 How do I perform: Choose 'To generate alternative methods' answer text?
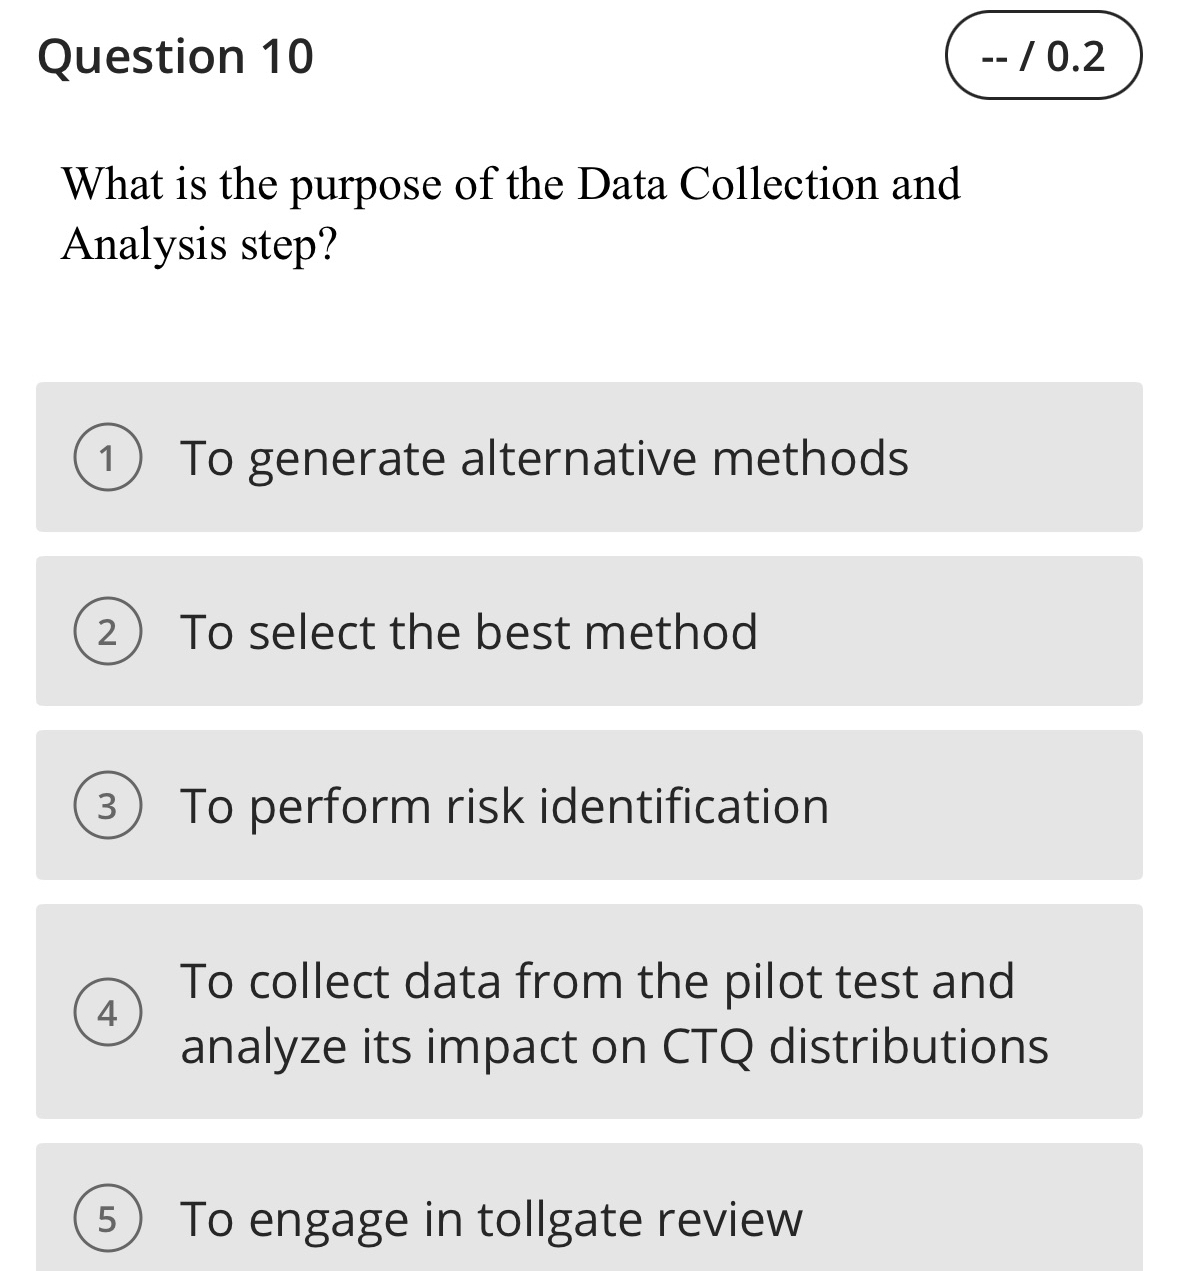[544, 459]
